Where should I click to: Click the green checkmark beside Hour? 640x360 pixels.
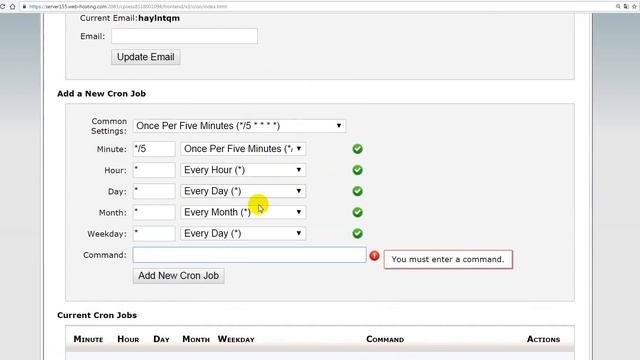(x=358, y=170)
